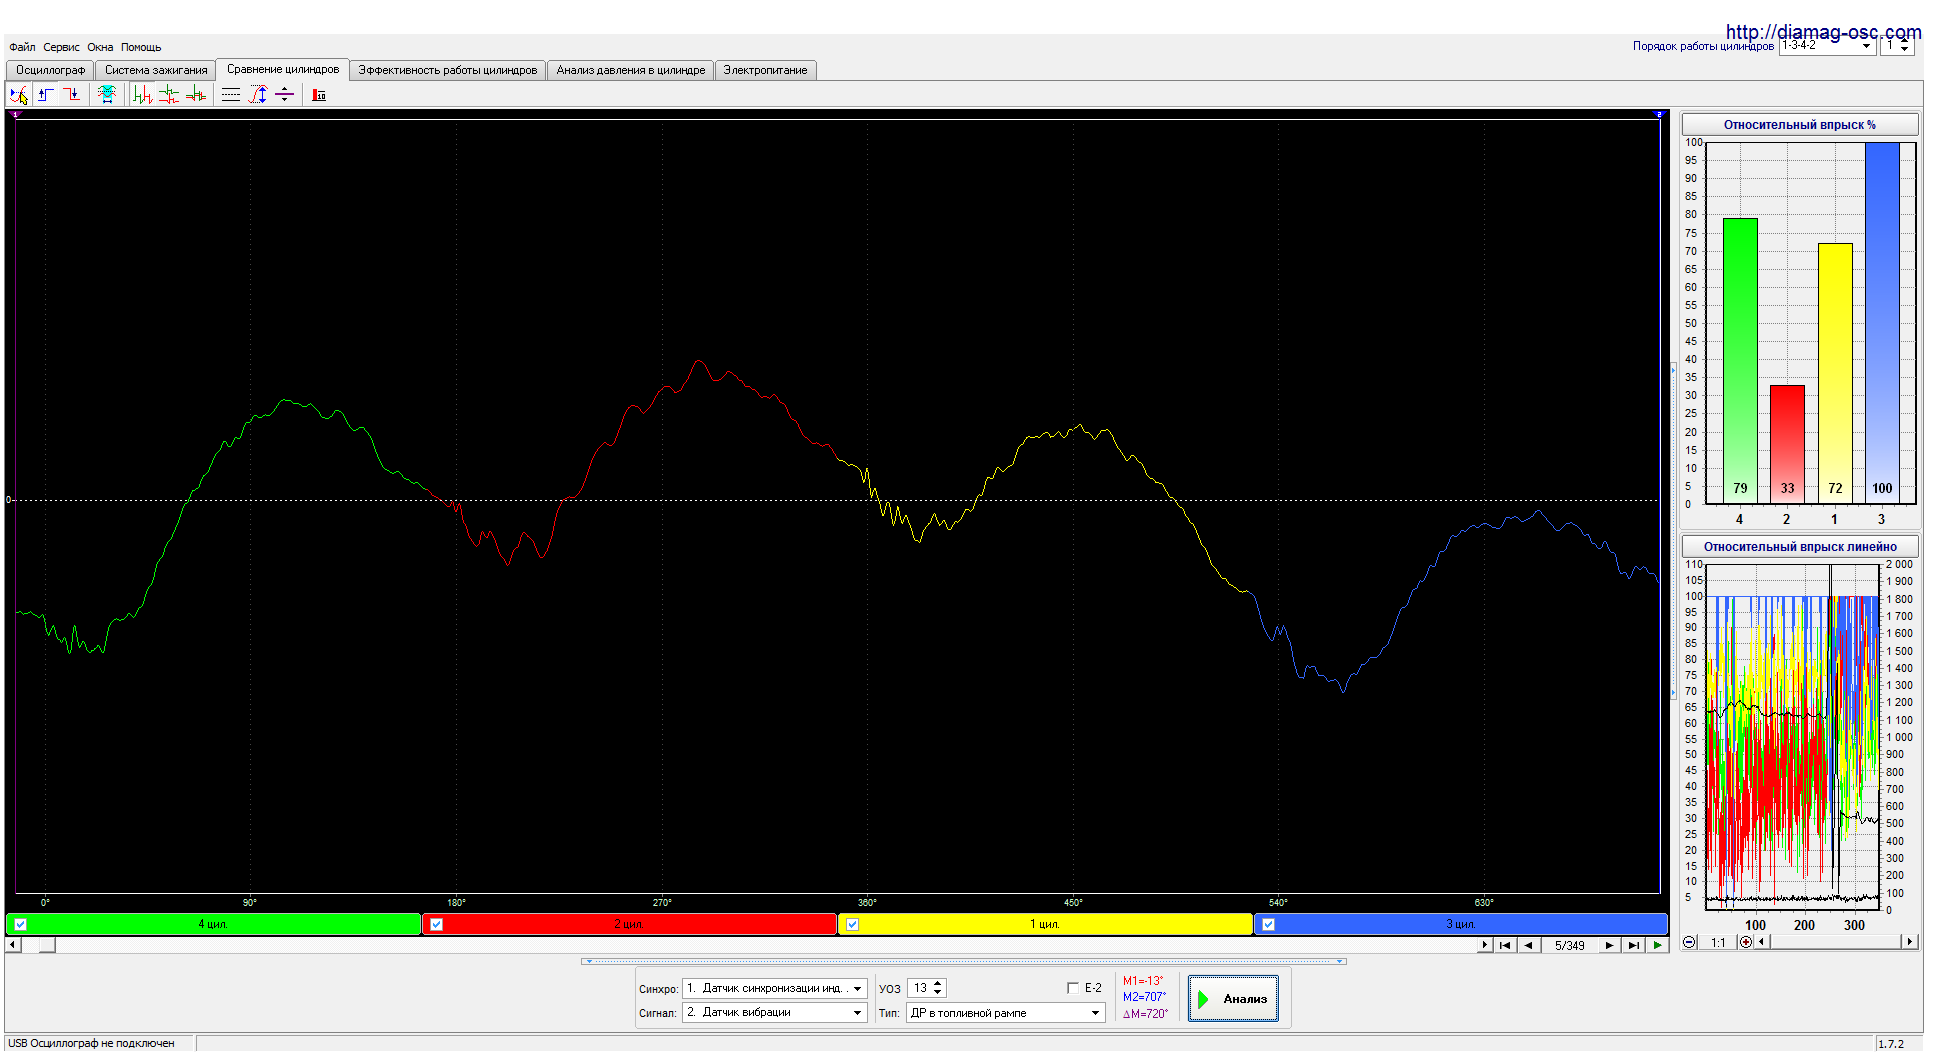Click the red falling-edge trigger icon
The width and height of the screenshot is (1936, 1056).
71,95
